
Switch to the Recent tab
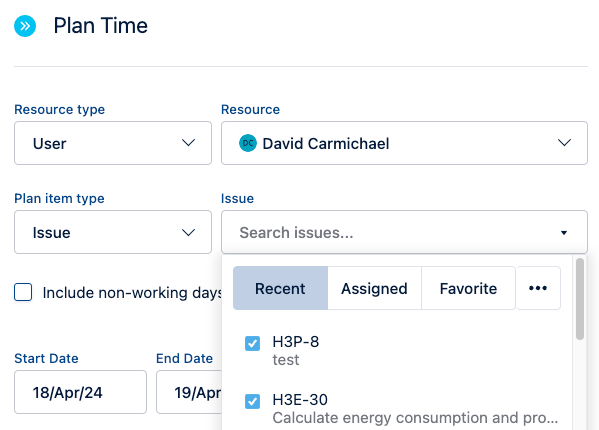click(x=280, y=288)
